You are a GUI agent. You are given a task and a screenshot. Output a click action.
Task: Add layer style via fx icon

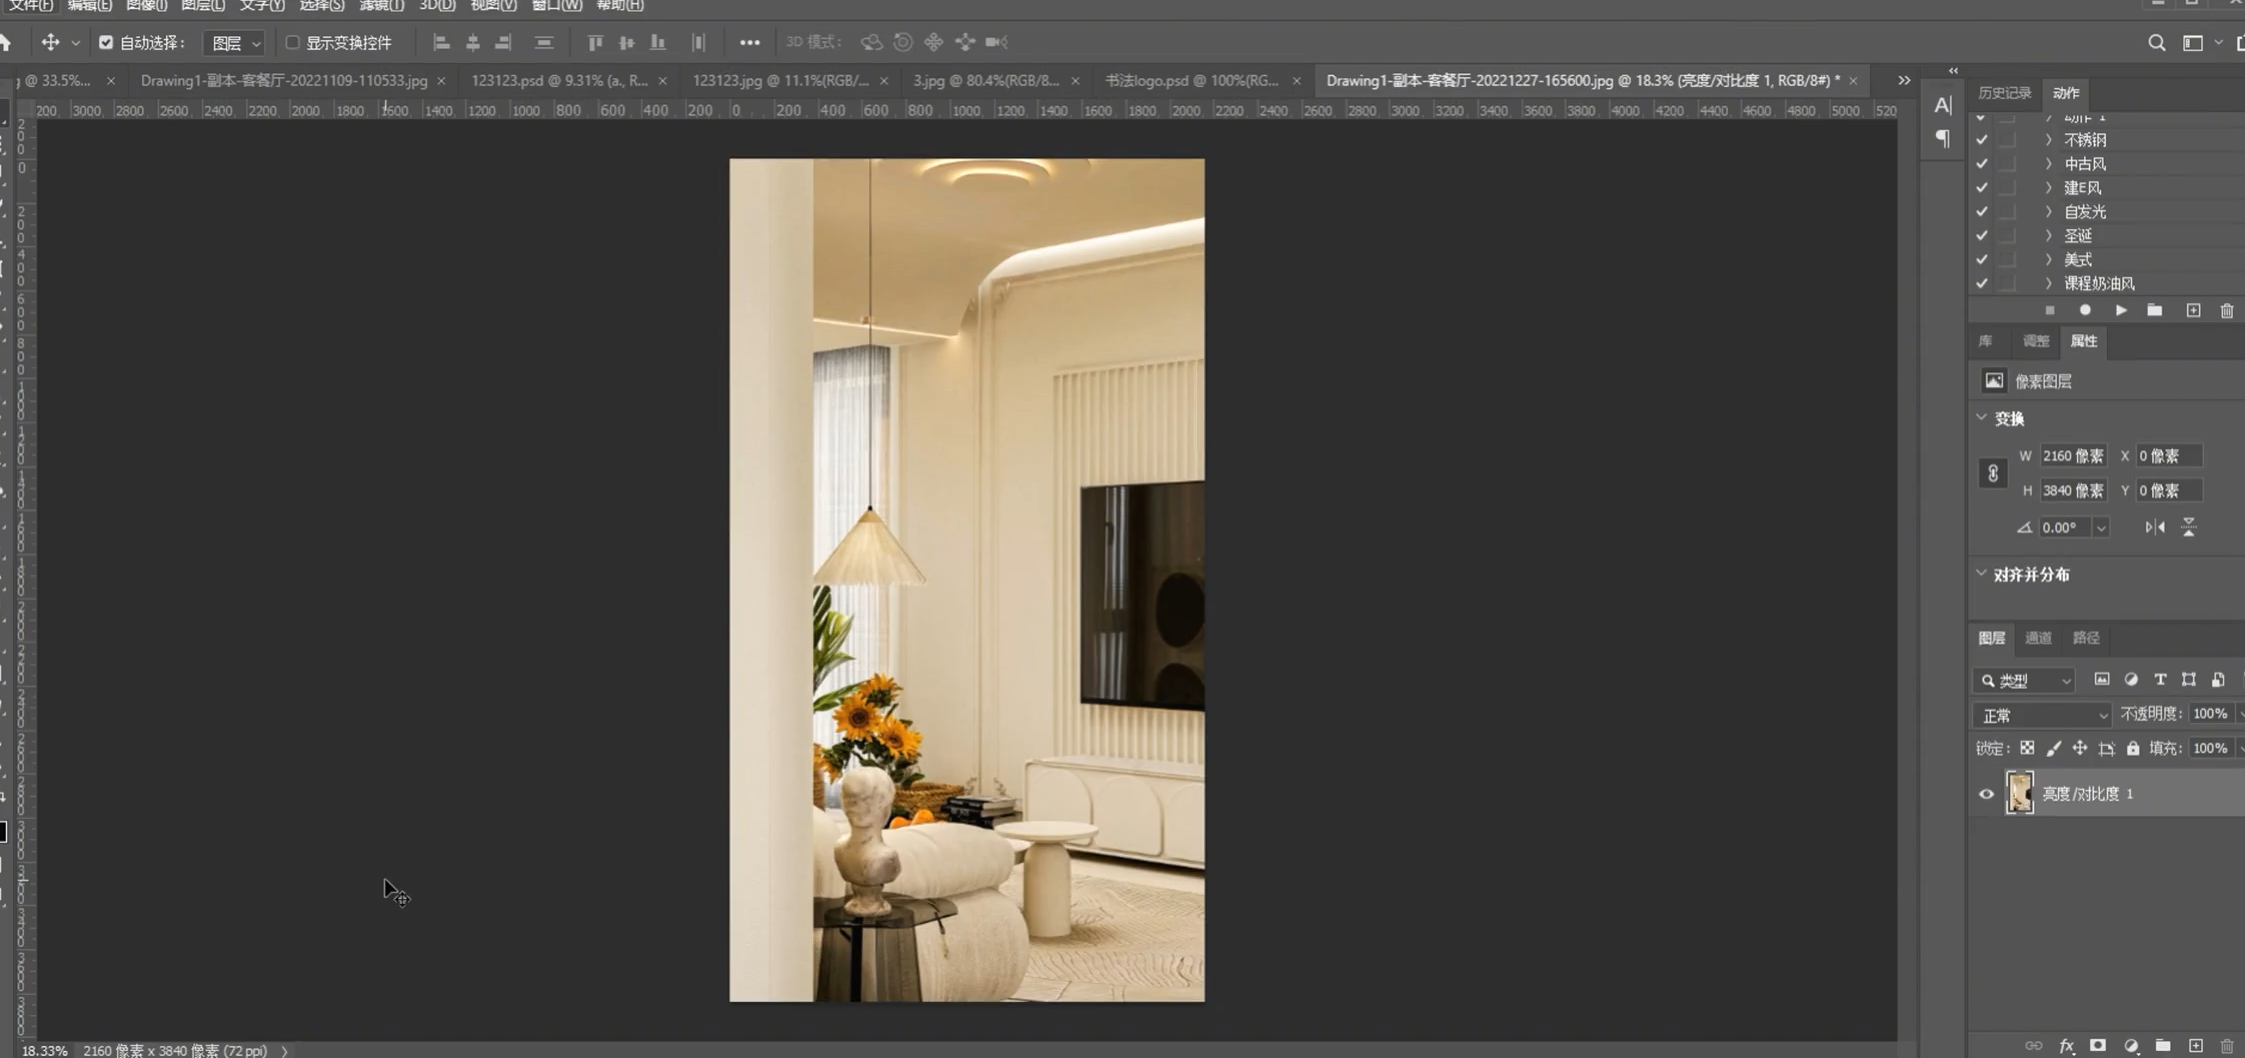[x=2067, y=1046]
